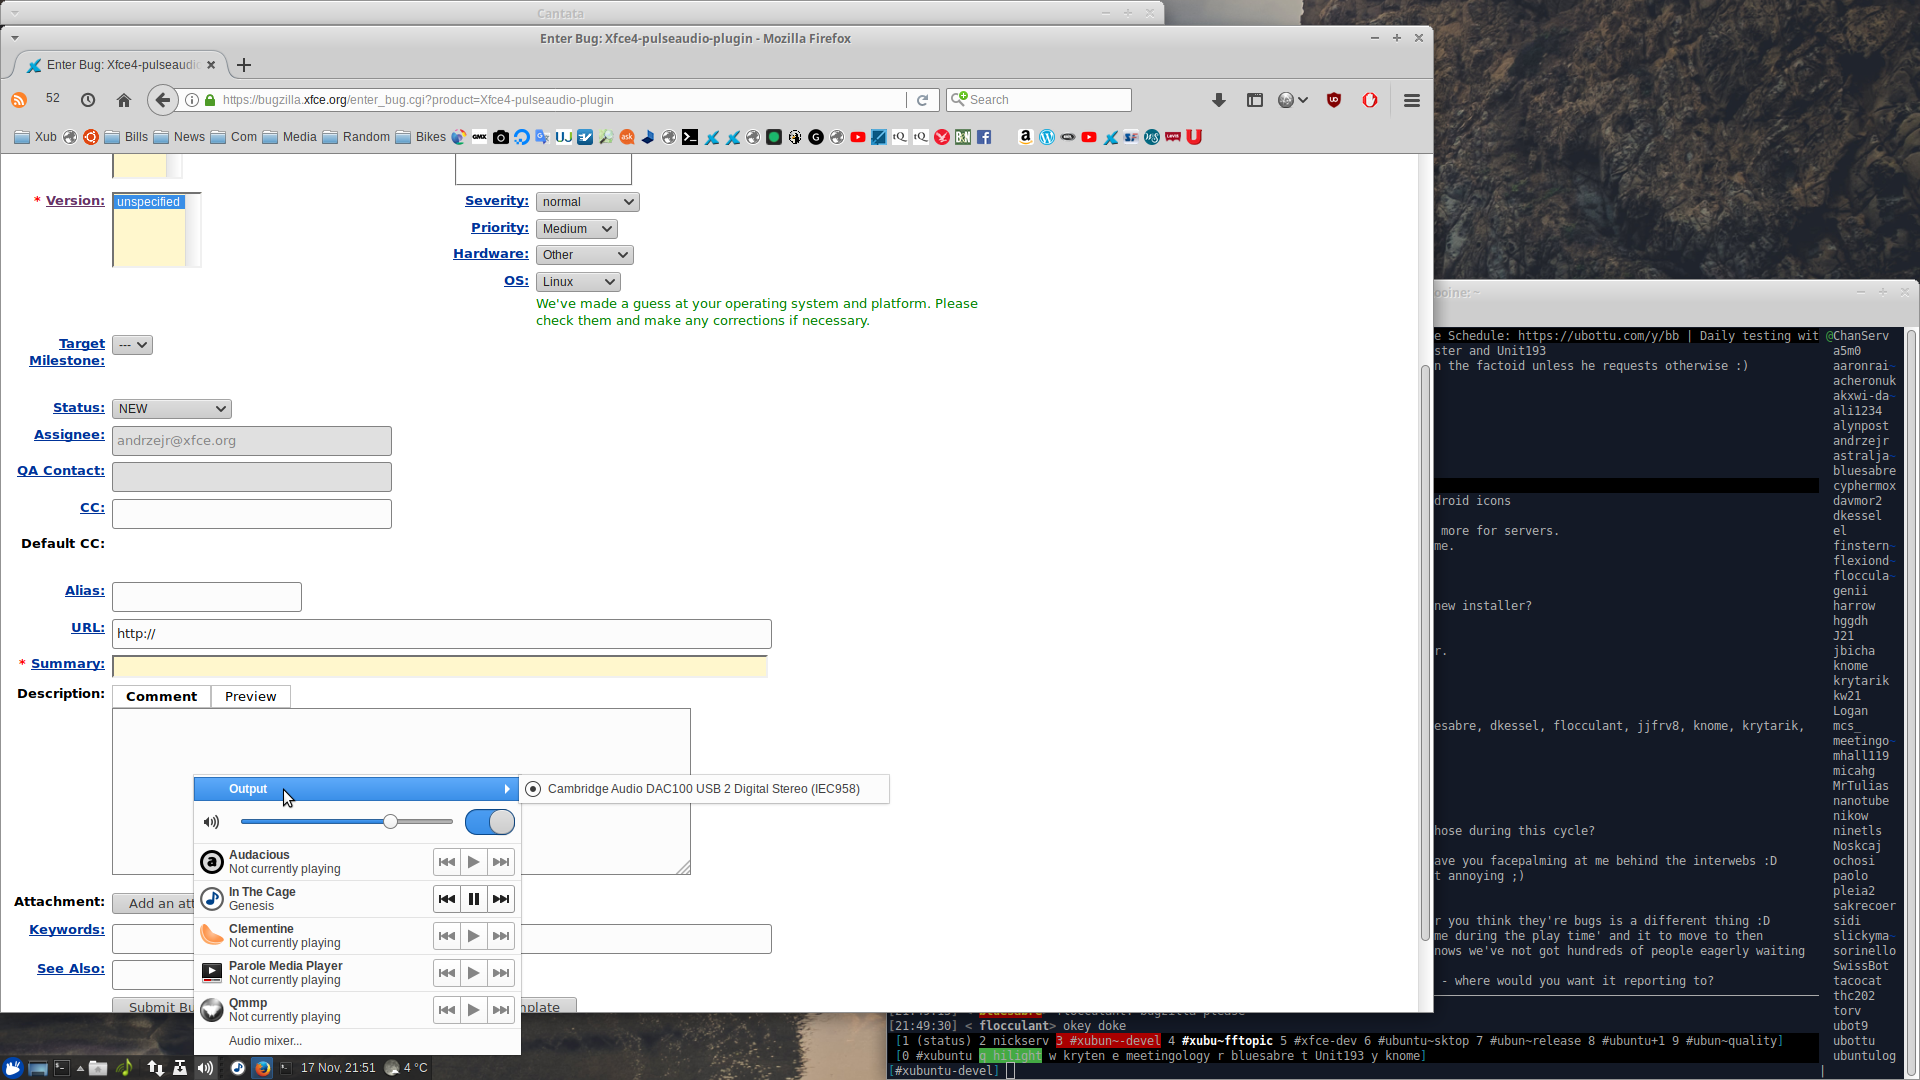This screenshot has height=1080, width=1920.
Task: Switch to the Preview tab
Action: click(250, 697)
